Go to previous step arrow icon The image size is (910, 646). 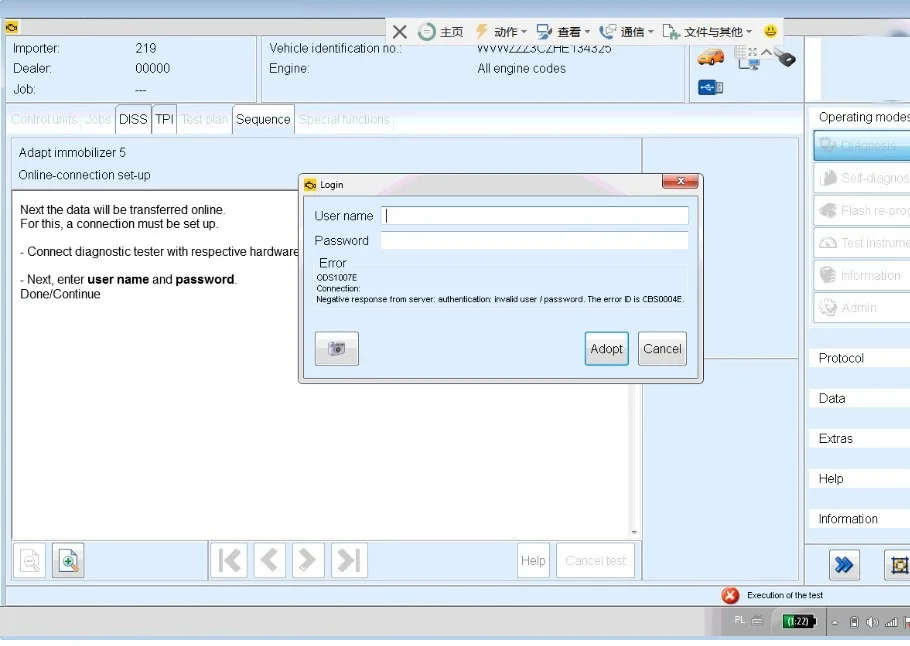269,561
